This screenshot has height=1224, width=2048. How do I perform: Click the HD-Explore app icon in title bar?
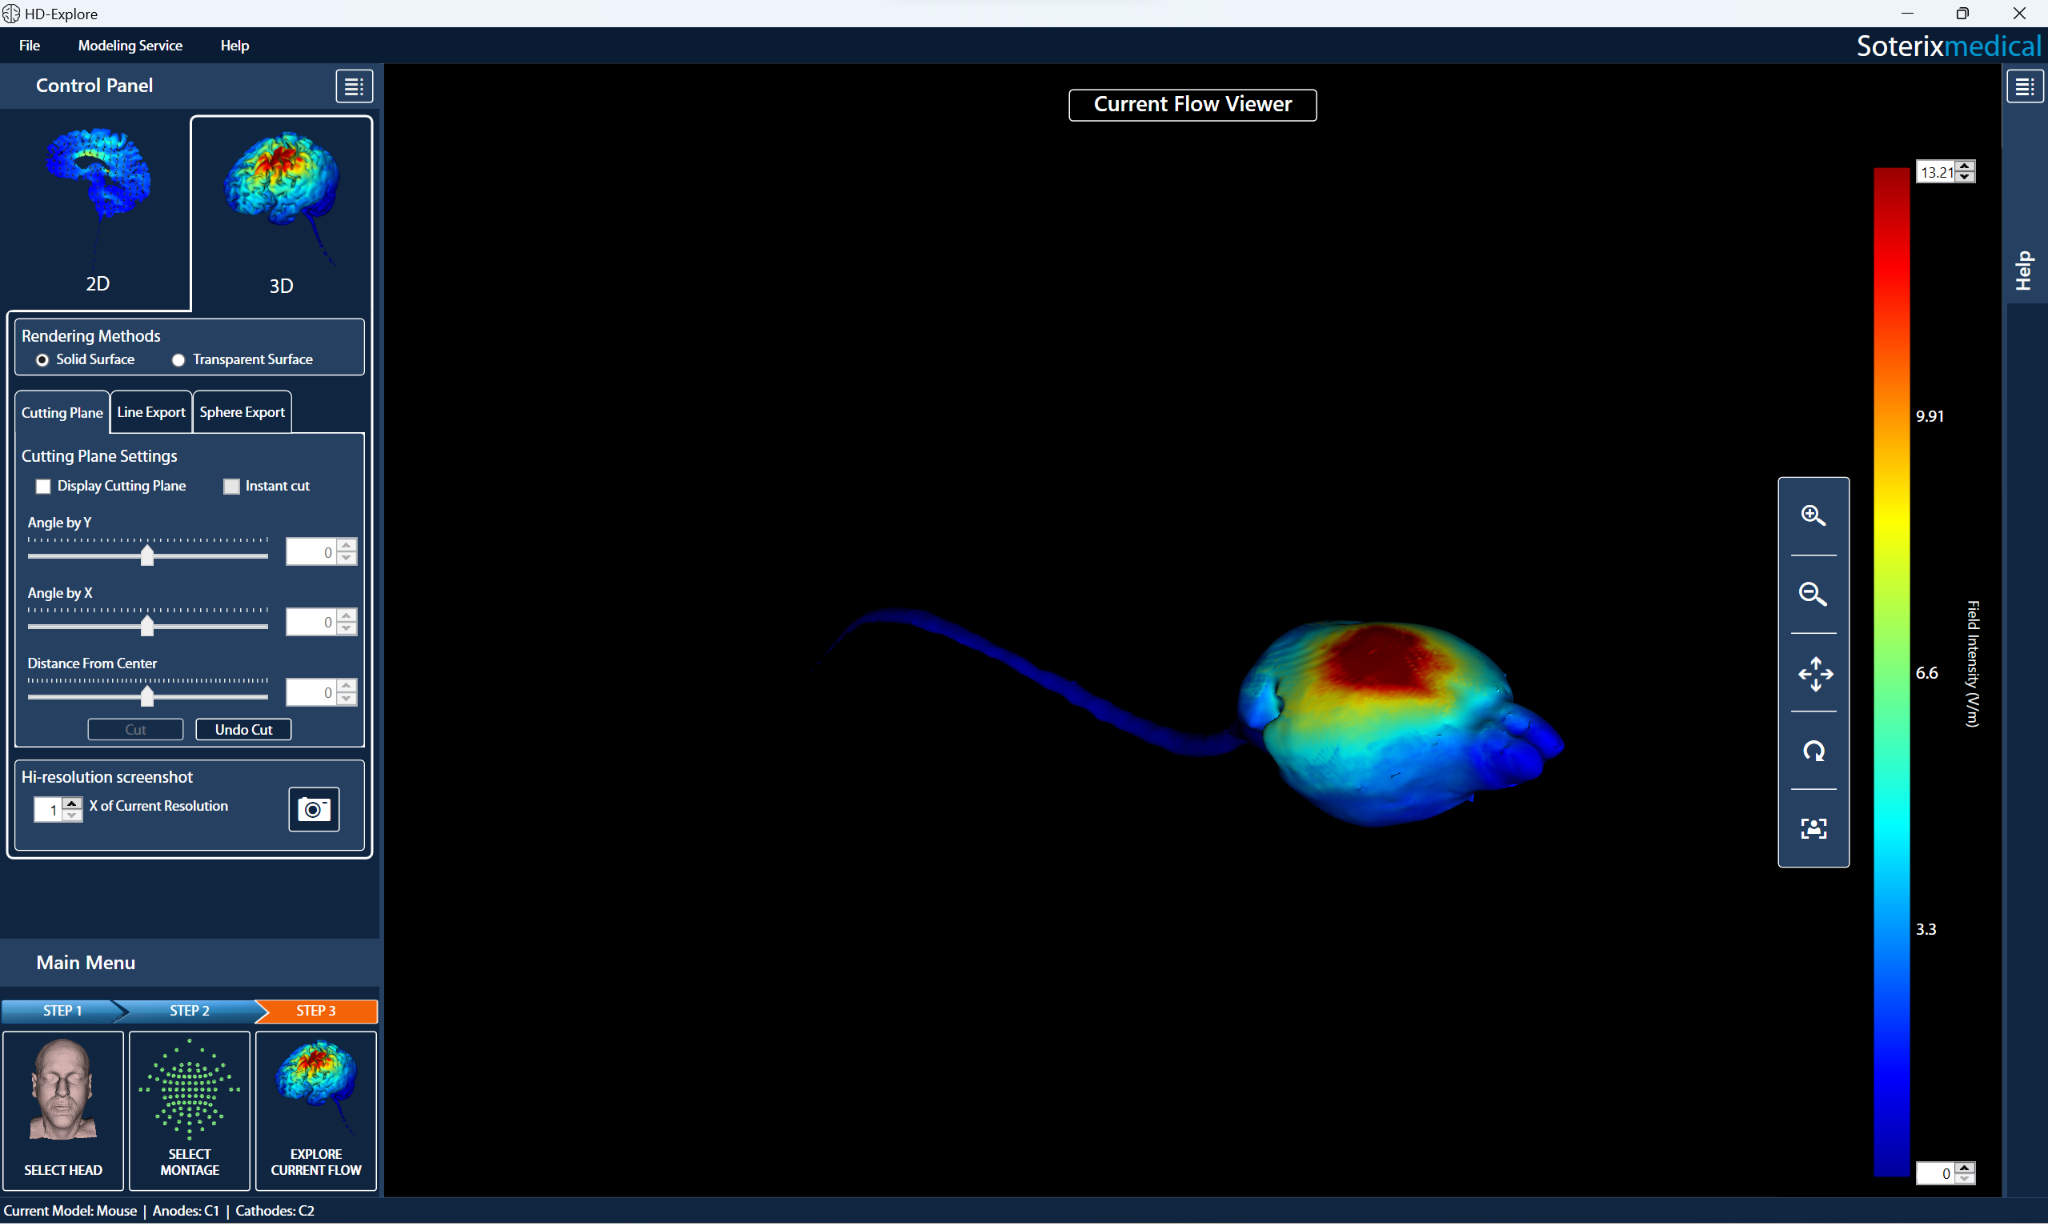click(x=11, y=13)
